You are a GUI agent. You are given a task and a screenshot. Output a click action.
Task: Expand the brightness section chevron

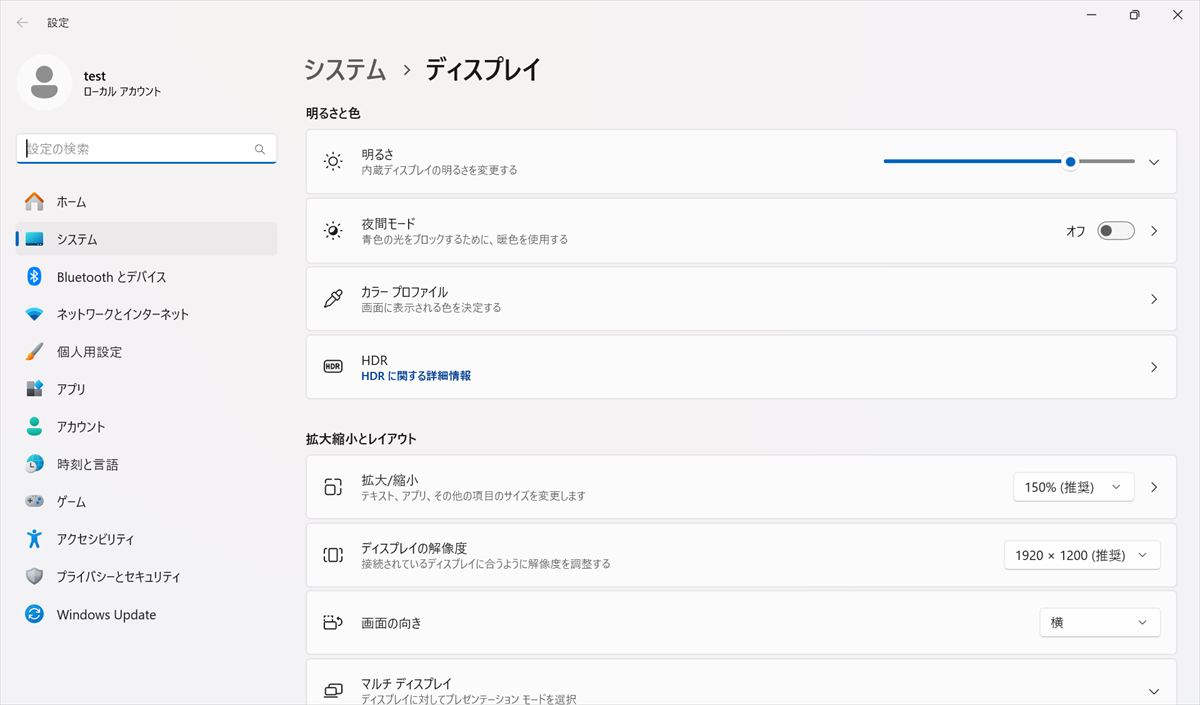coord(1154,162)
